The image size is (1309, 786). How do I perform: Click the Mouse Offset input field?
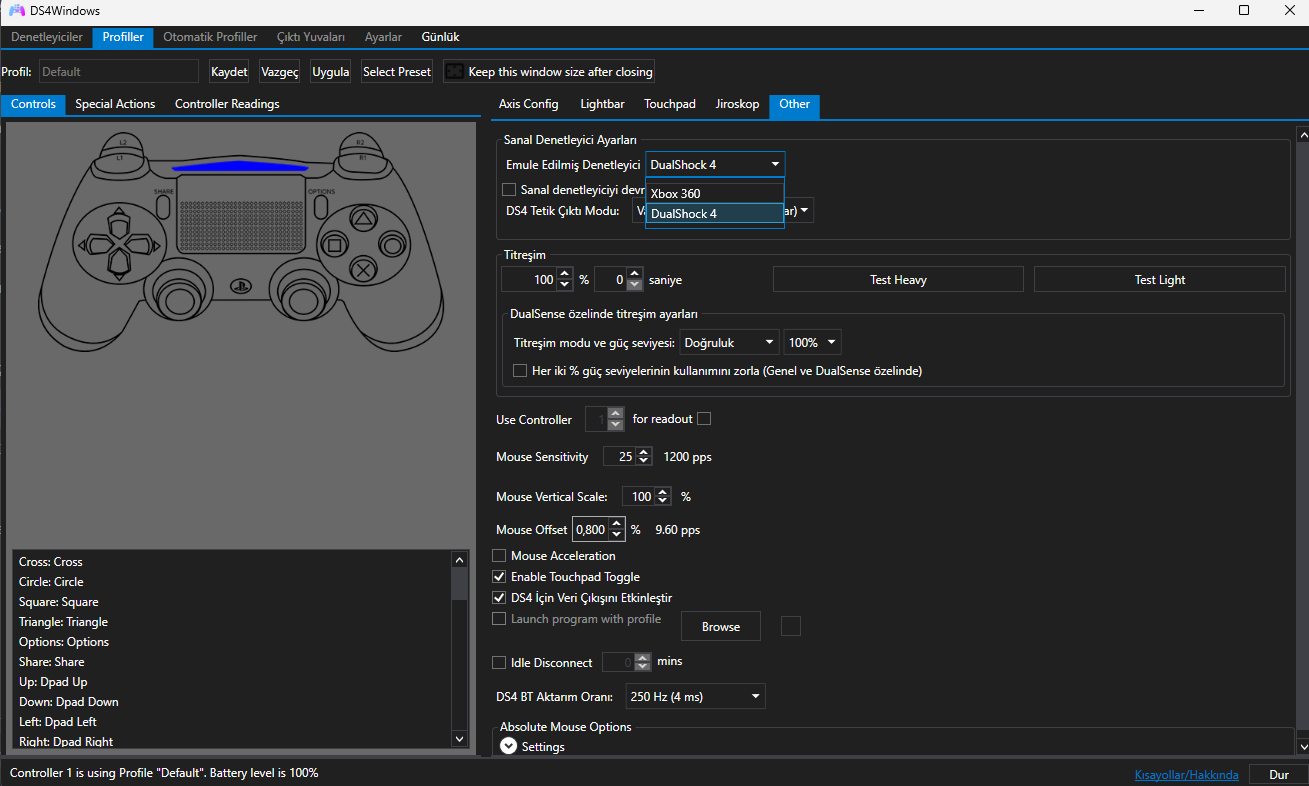point(590,530)
